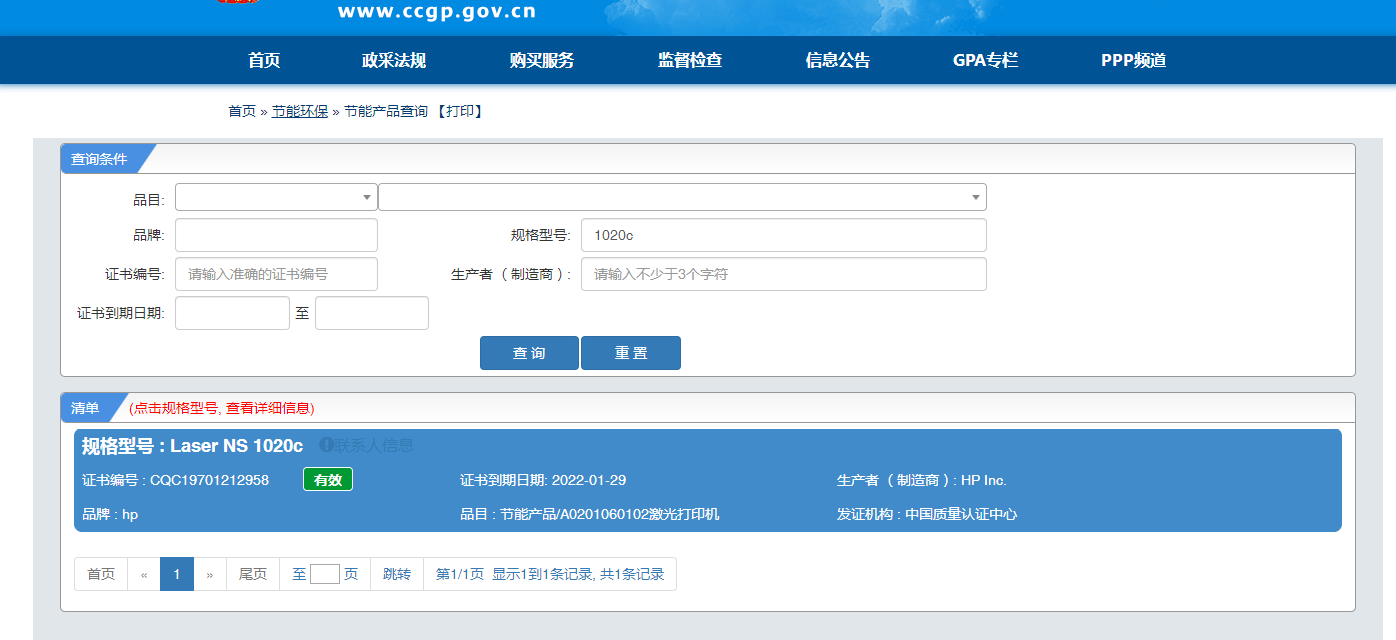Go to first page via pagination 首页

tap(101, 574)
